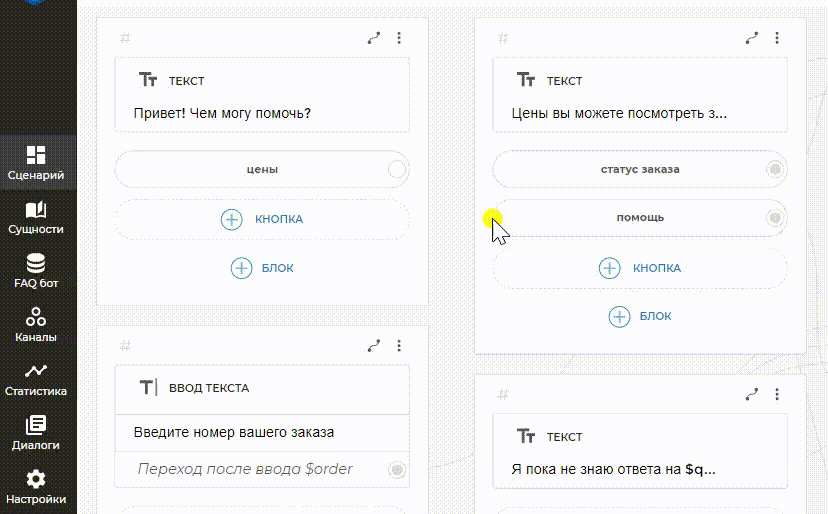Open three-dot menu of Цены block
828x514 pixels.
pos(777,38)
